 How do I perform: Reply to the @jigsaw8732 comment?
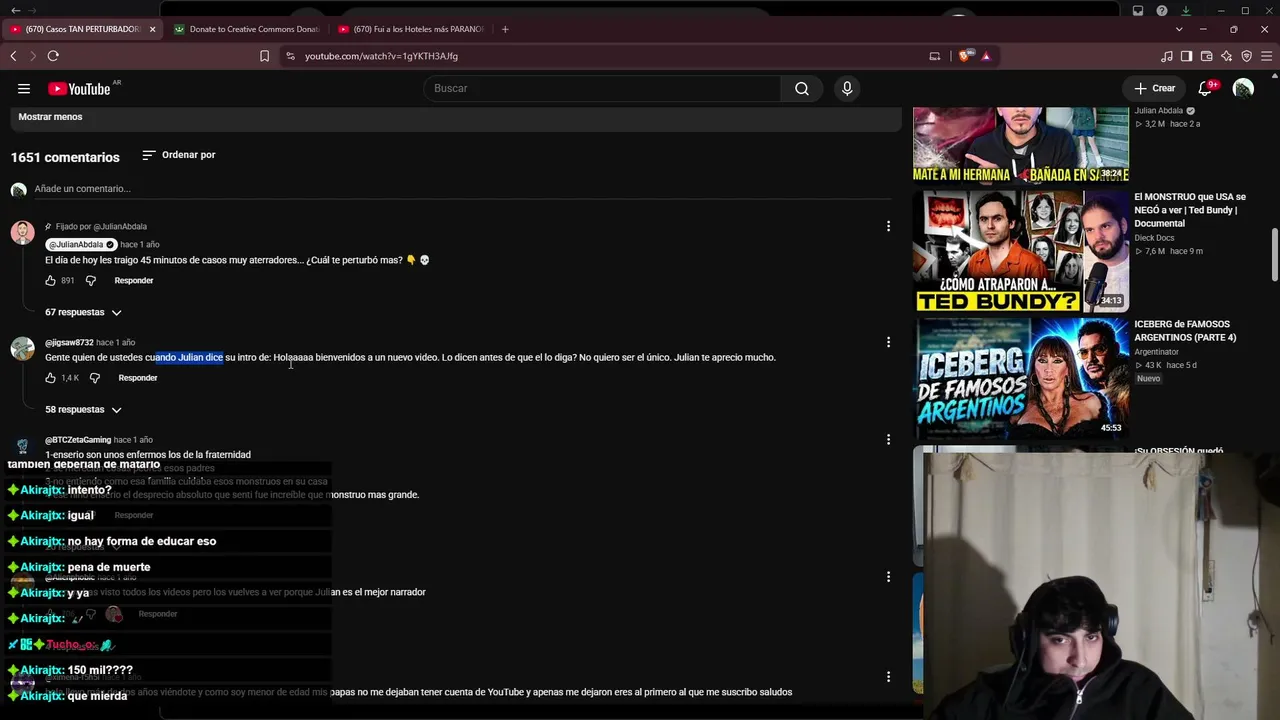tap(138, 378)
